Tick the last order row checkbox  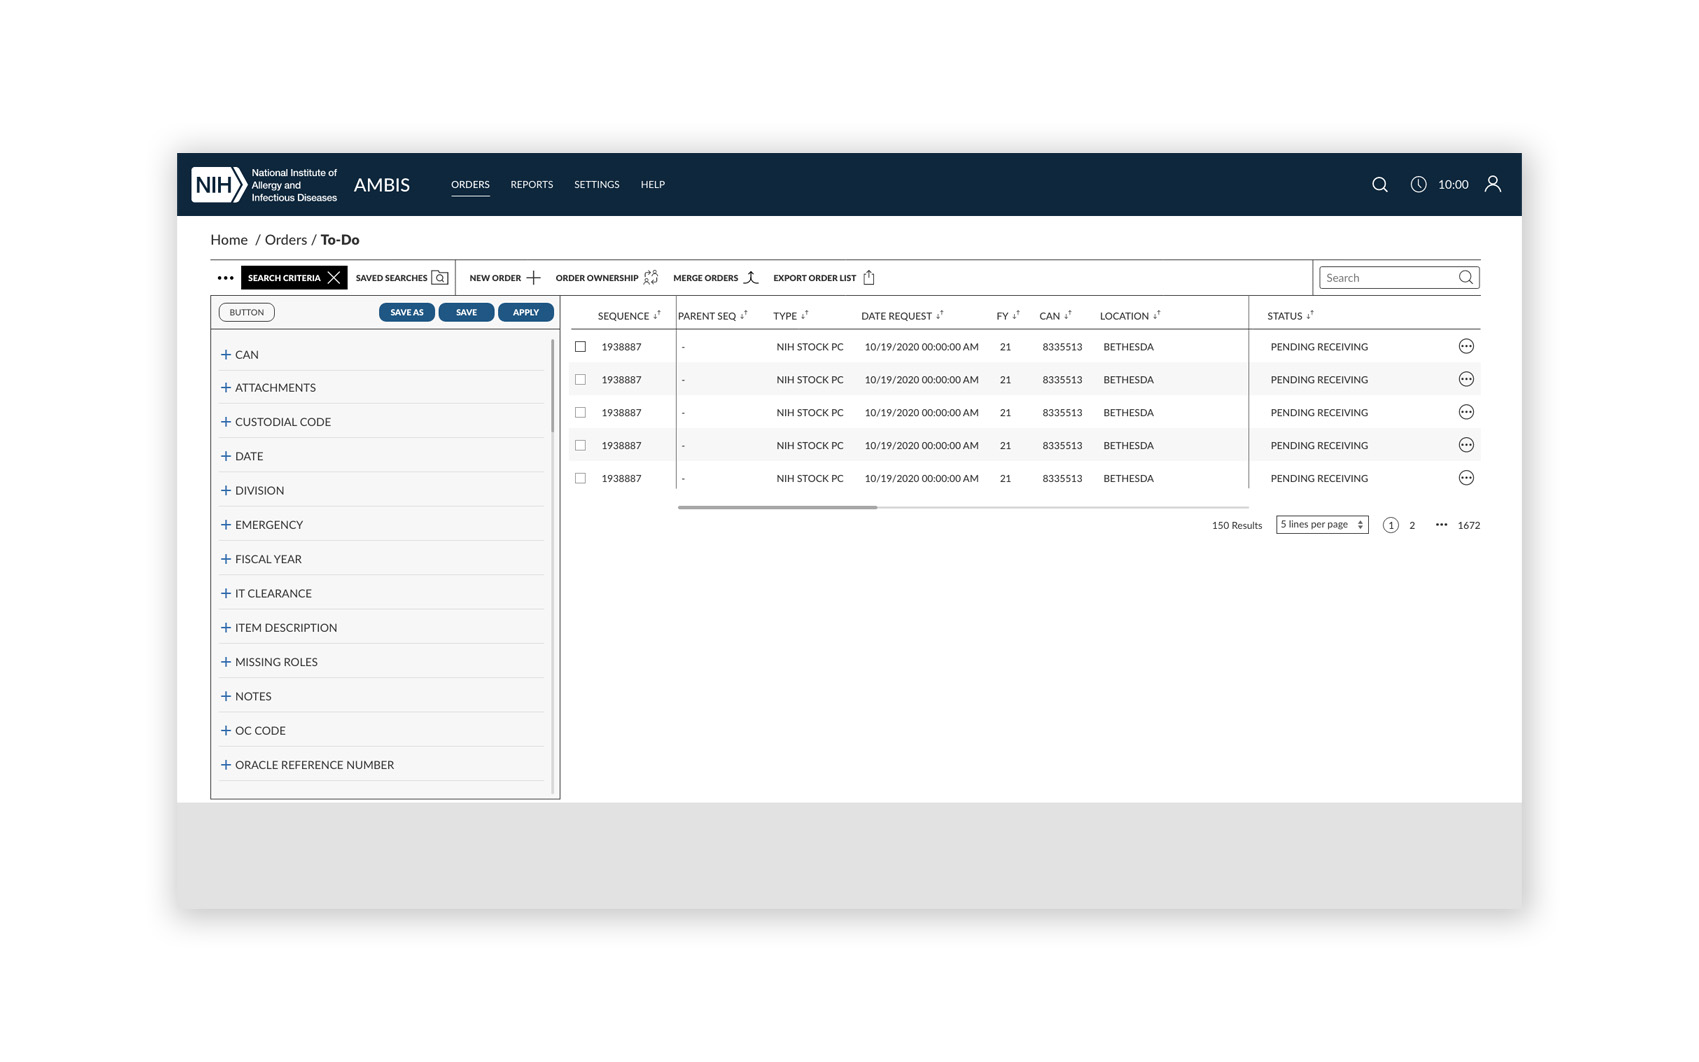(580, 479)
